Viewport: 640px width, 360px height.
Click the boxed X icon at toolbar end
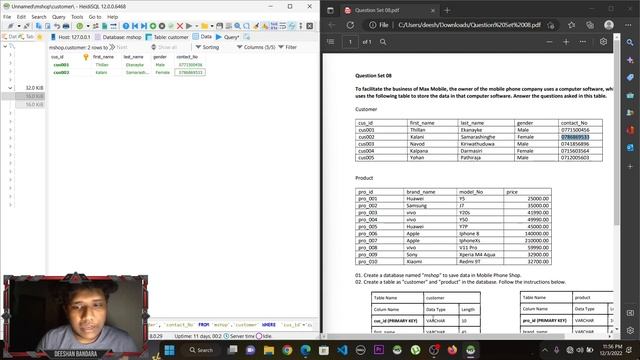pos(310,26)
